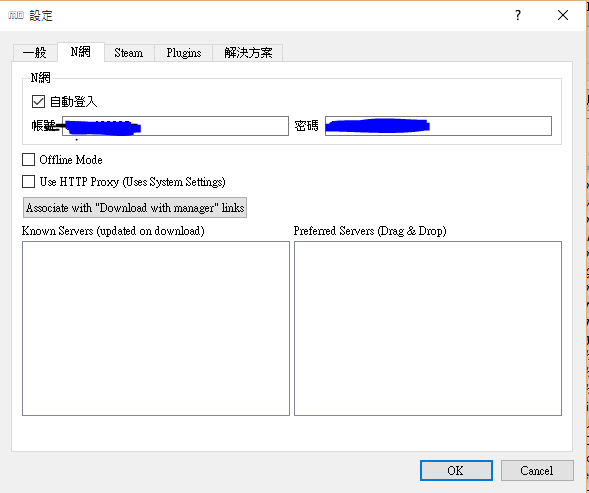The image size is (589, 493).
Task: Click the question mark help icon
Action: coord(518,15)
